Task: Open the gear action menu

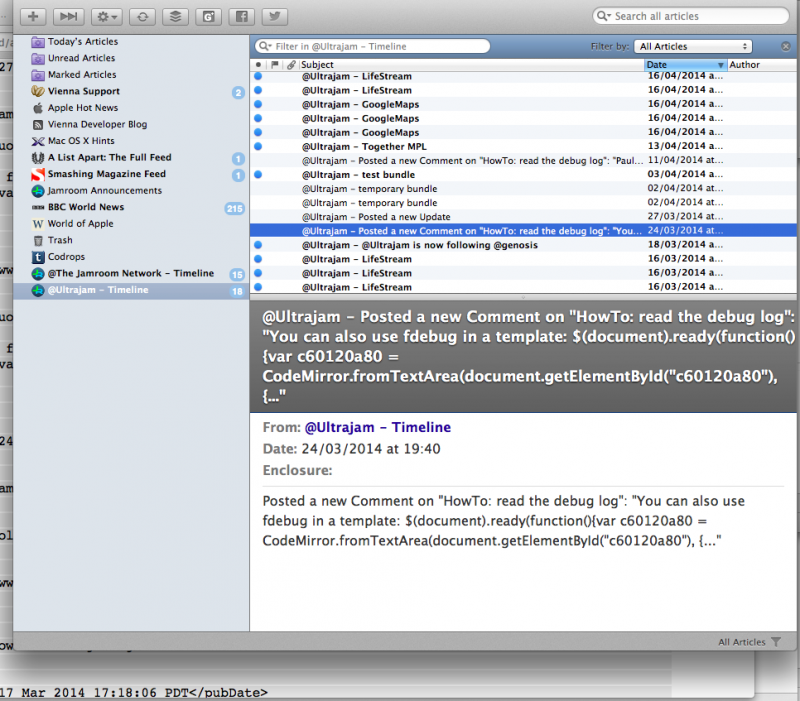Action: pyautogui.click(x=105, y=17)
